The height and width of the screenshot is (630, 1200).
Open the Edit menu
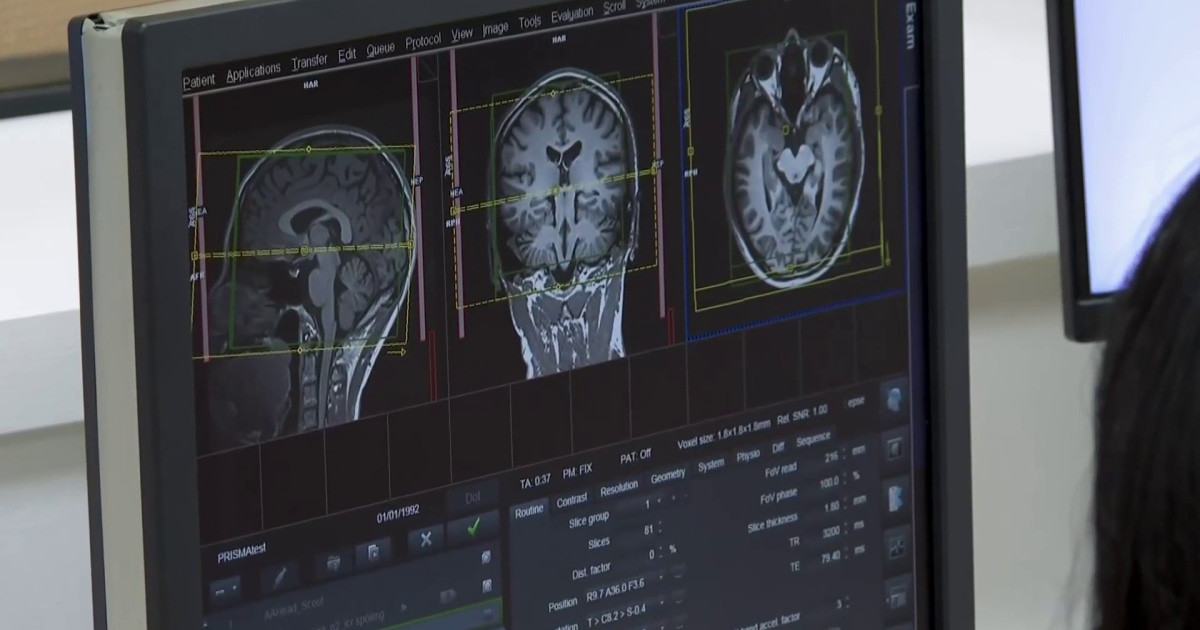coord(347,56)
